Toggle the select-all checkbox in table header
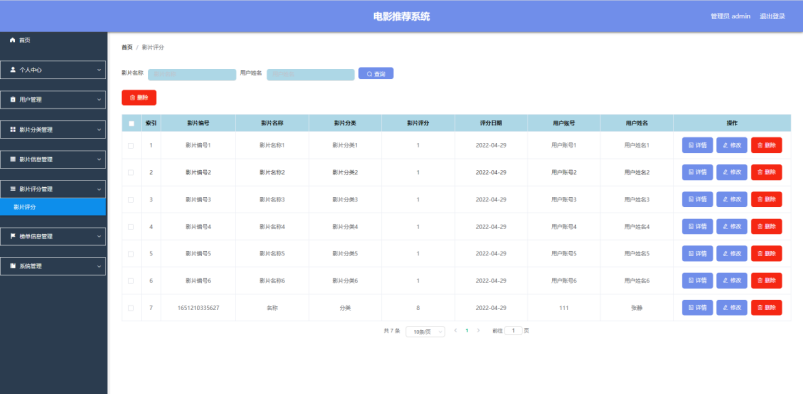 click(x=131, y=123)
